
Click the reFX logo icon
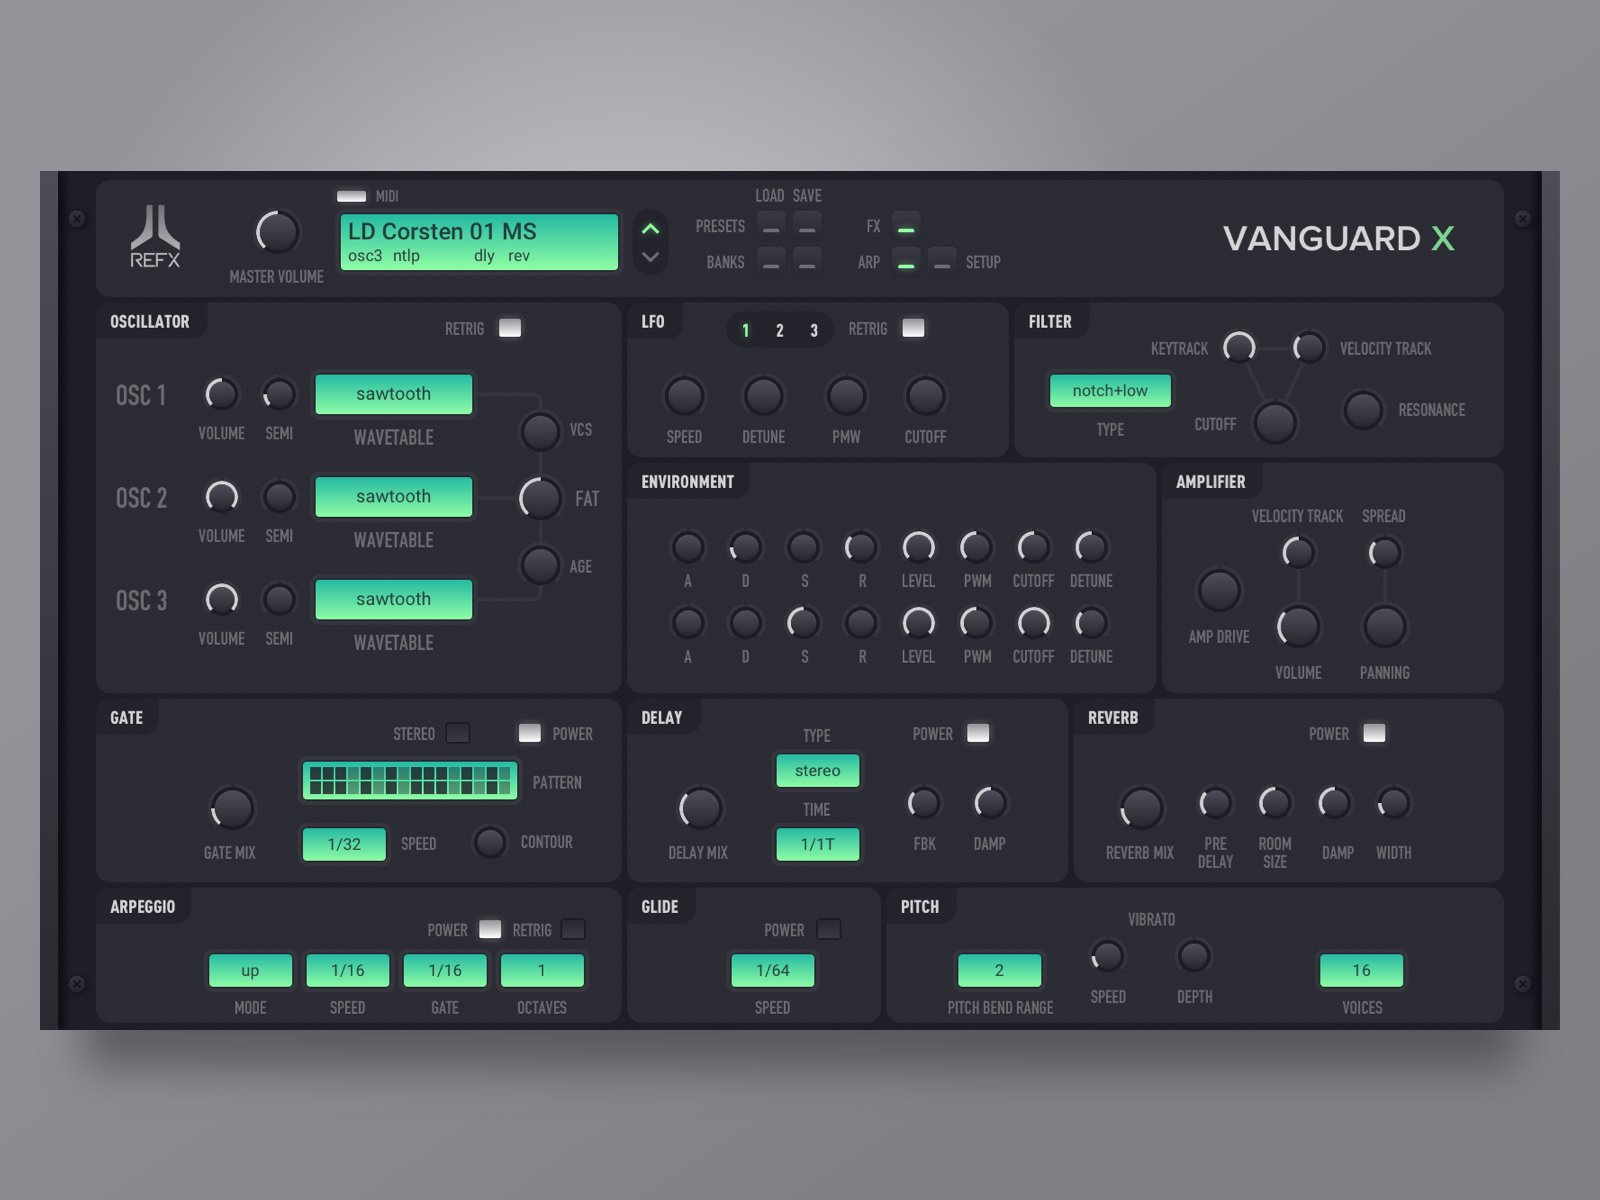point(155,236)
